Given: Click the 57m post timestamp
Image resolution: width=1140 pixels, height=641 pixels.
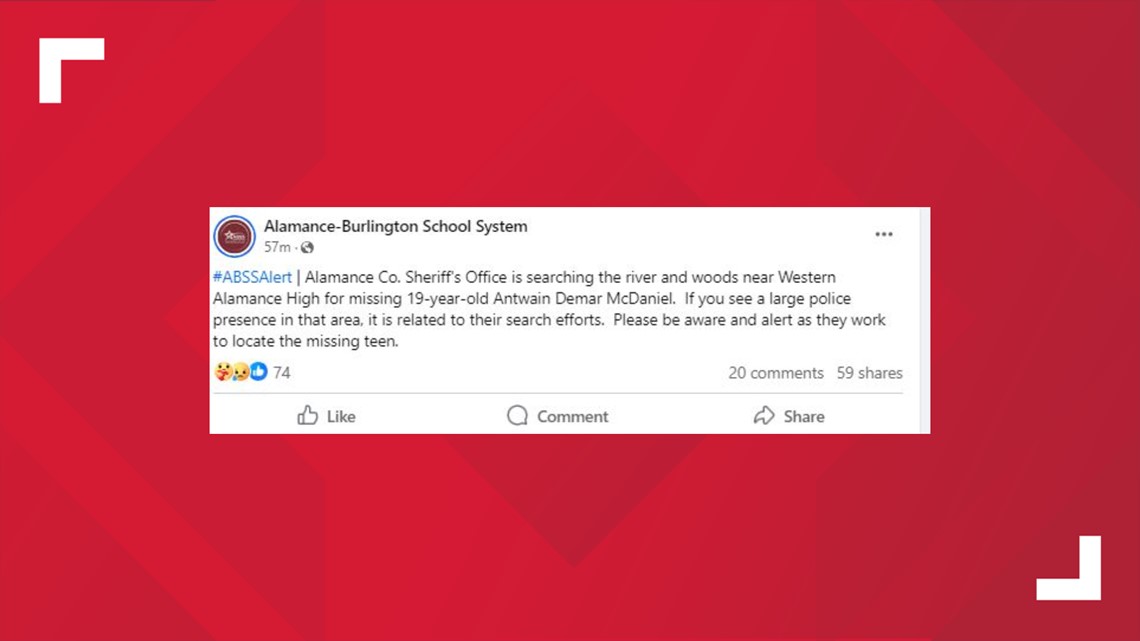Looking at the screenshot, I should click(277, 247).
